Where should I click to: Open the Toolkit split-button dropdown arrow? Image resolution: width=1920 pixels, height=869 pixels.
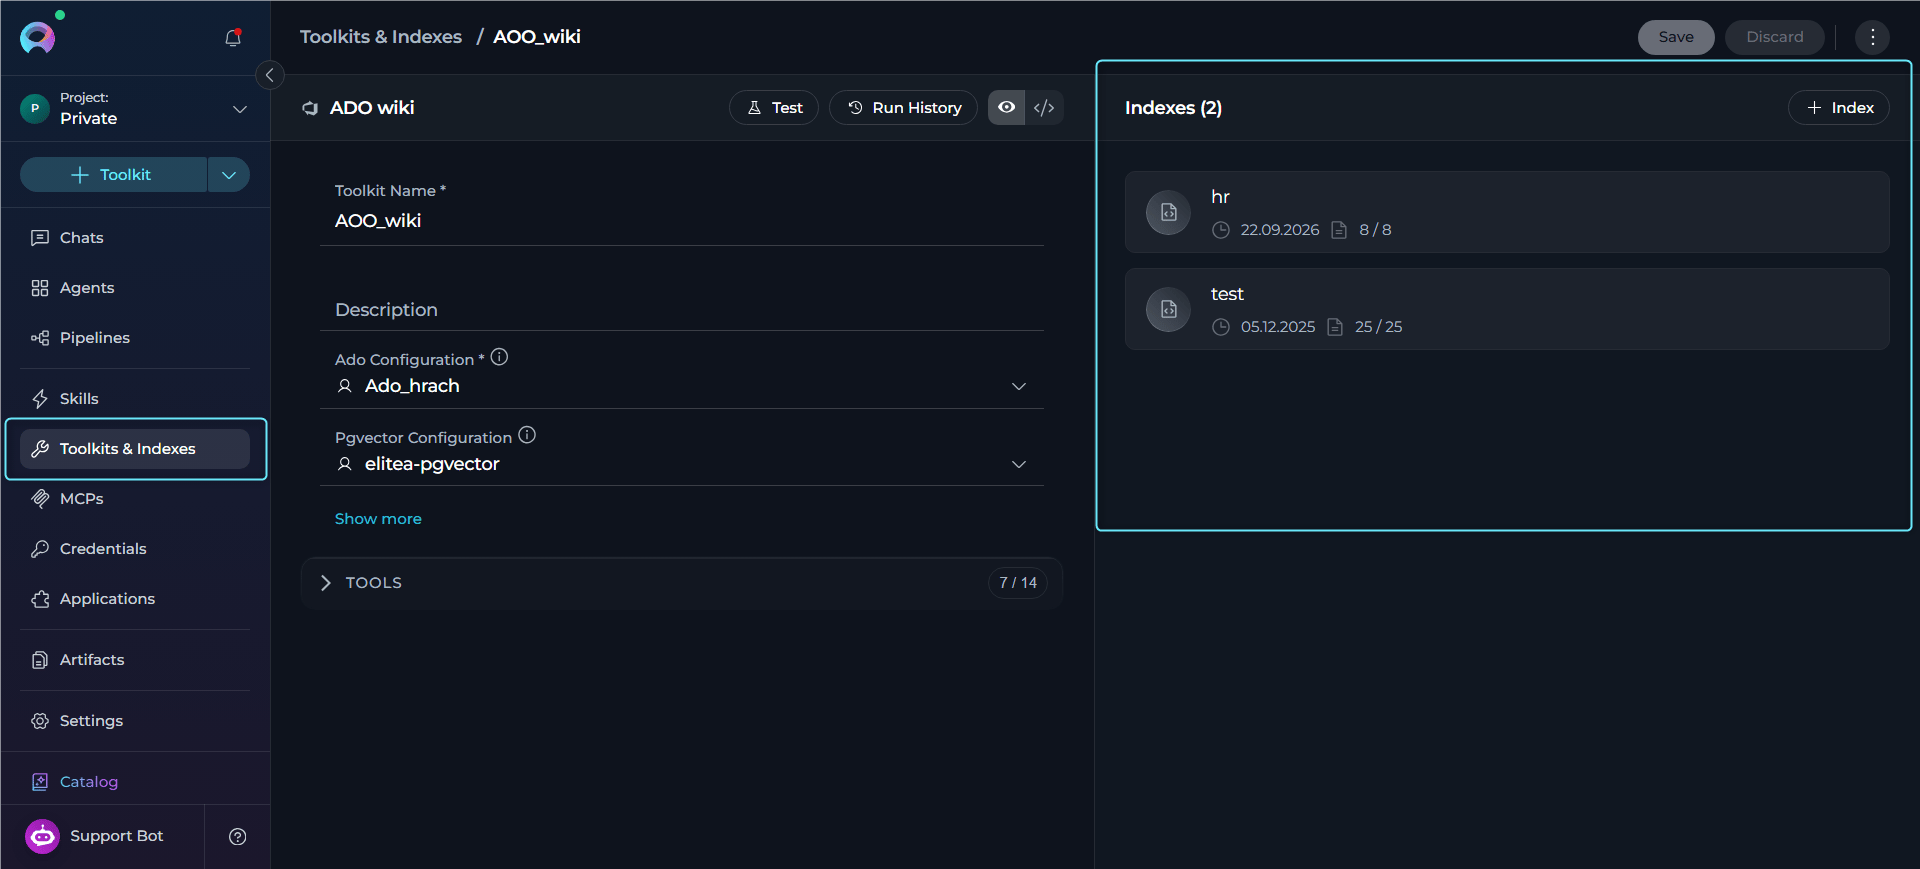pyautogui.click(x=229, y=175)
